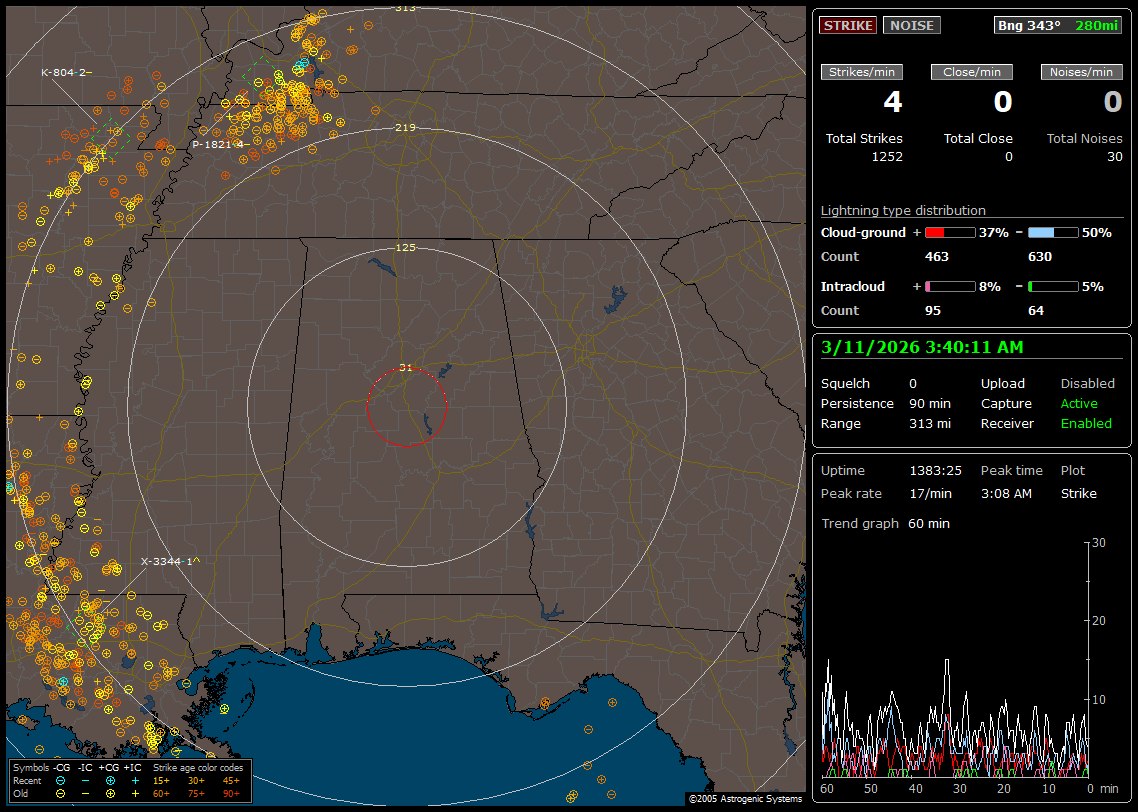Click the bearing and distance readout box

(1058, 25)
